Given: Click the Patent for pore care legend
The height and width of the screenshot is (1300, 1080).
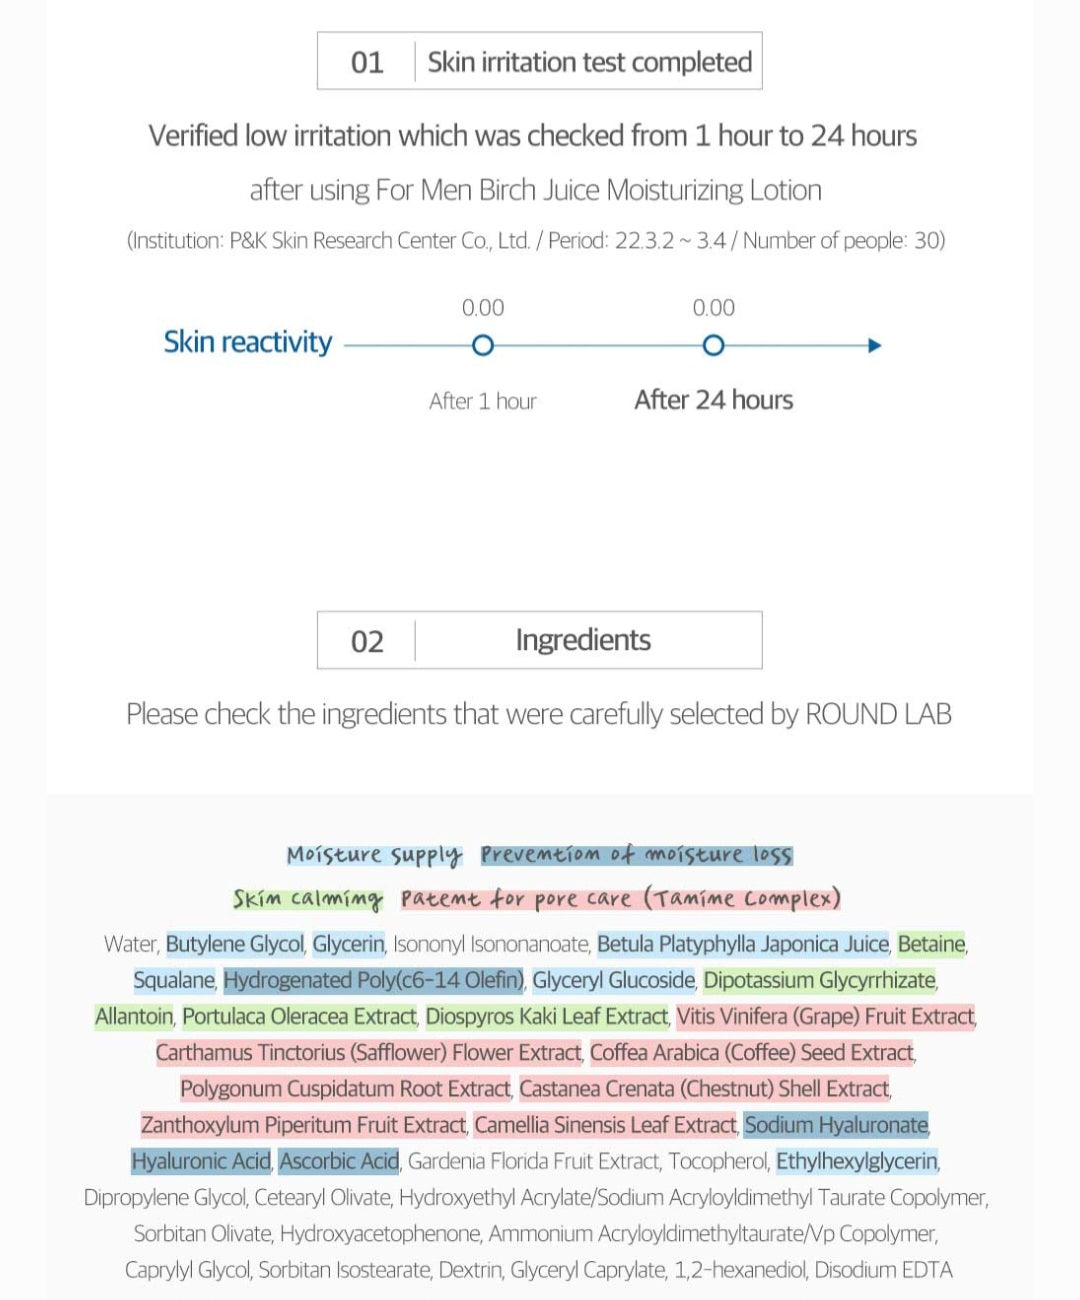Looking at the screenshot, I should tap(620, 899).
